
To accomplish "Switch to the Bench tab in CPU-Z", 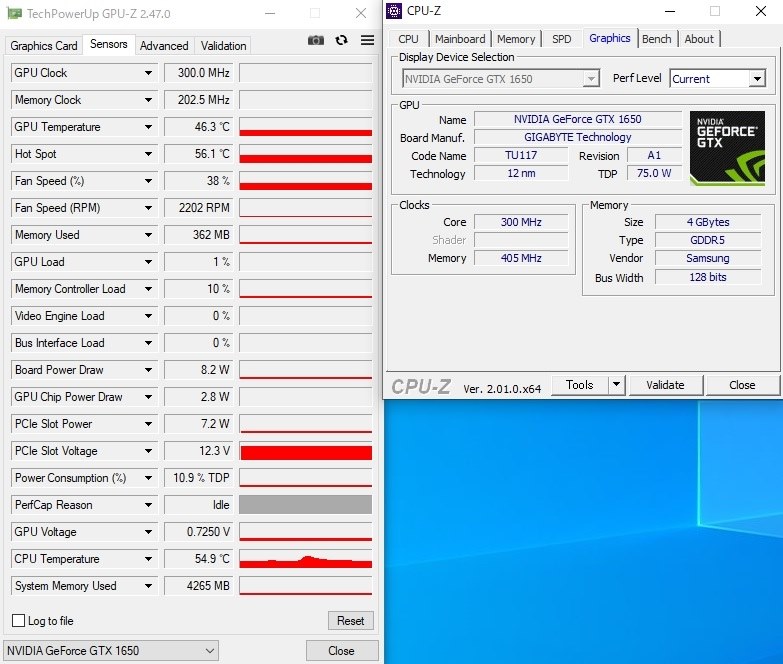I will [x=657, y=39].
